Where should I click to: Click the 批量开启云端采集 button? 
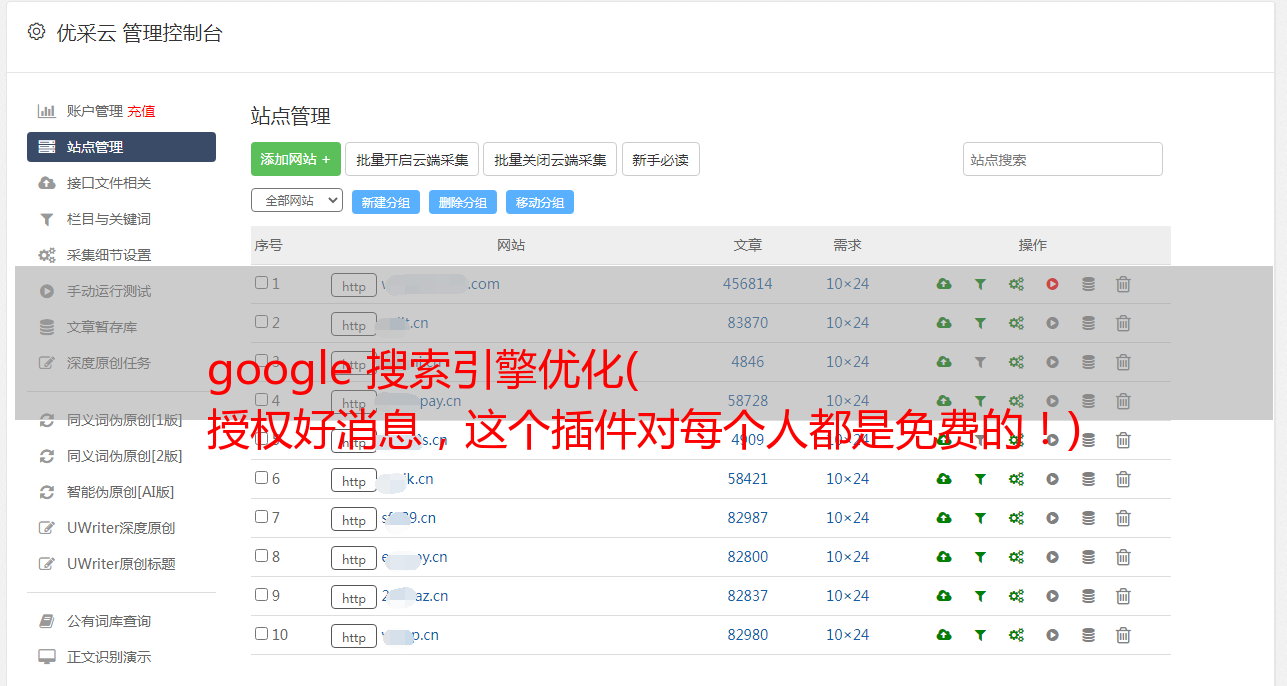tap(412, 159)
